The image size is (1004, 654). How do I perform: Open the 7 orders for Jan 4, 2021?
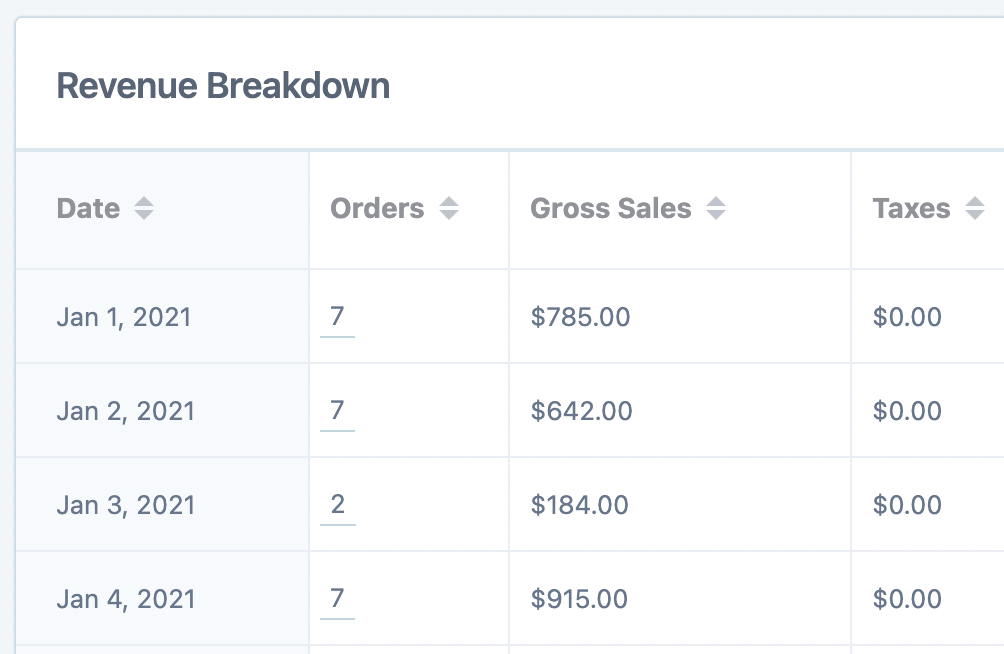coord(337,598)
